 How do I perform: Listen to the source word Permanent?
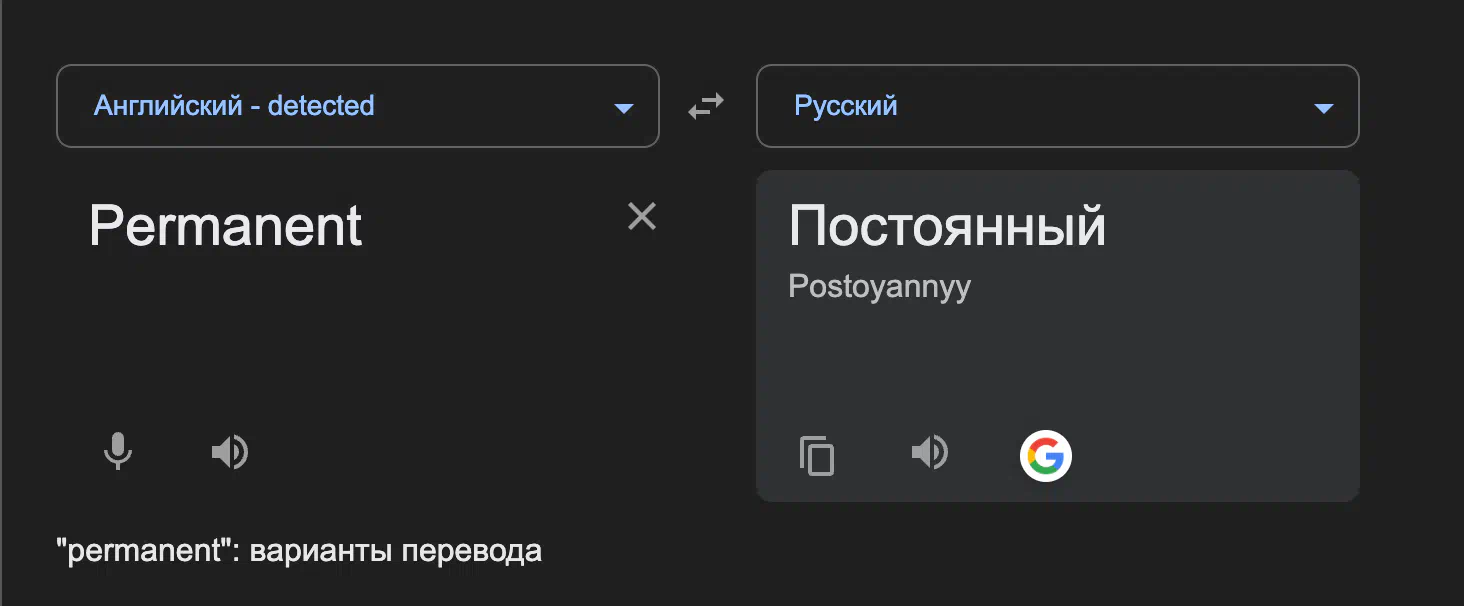229,452
